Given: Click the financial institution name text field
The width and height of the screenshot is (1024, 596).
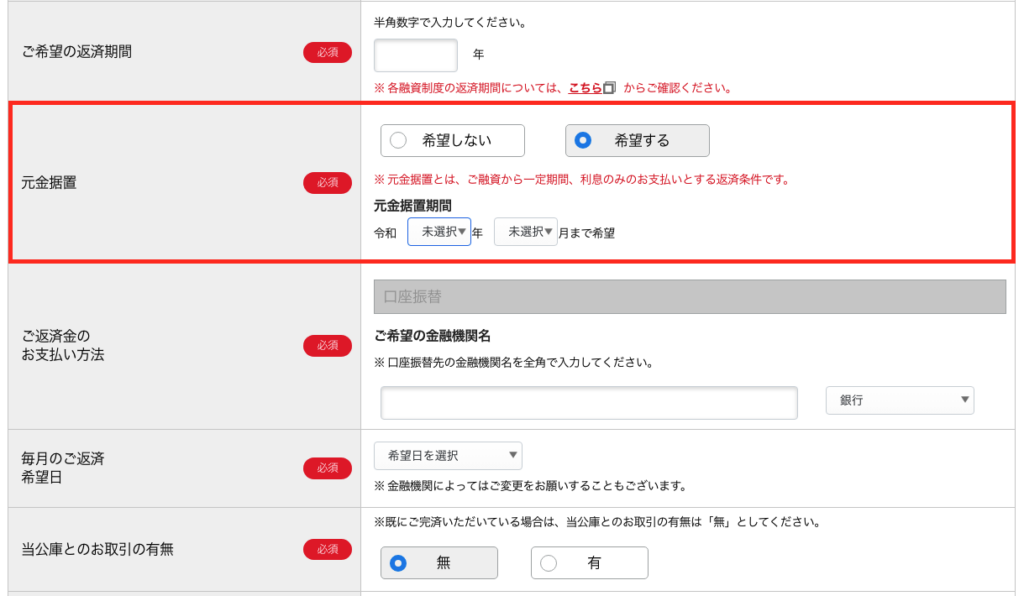Looking at the screenshot, I should [x=589, y=403].
